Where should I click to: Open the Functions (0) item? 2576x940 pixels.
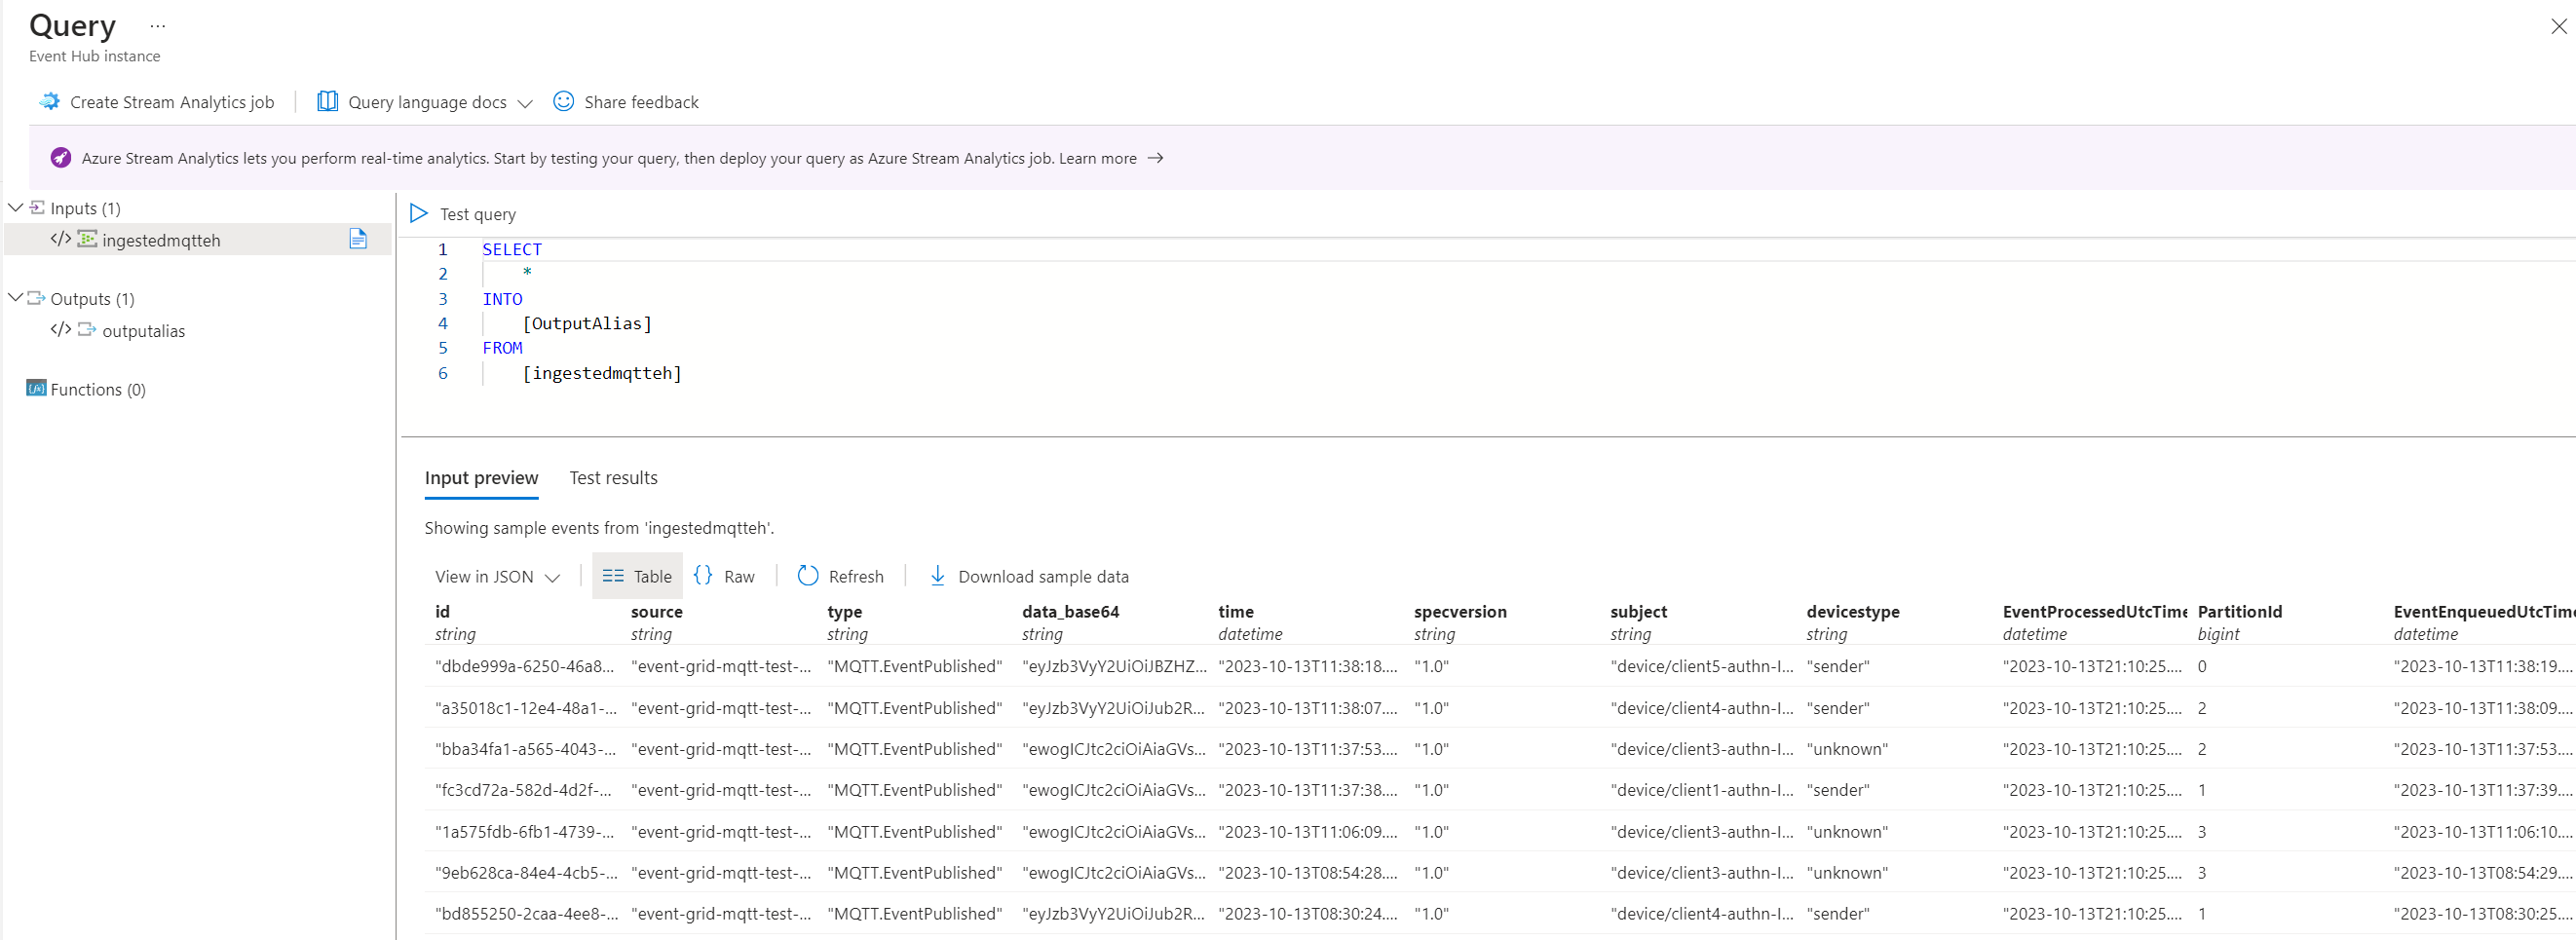(x=97, y=390)
